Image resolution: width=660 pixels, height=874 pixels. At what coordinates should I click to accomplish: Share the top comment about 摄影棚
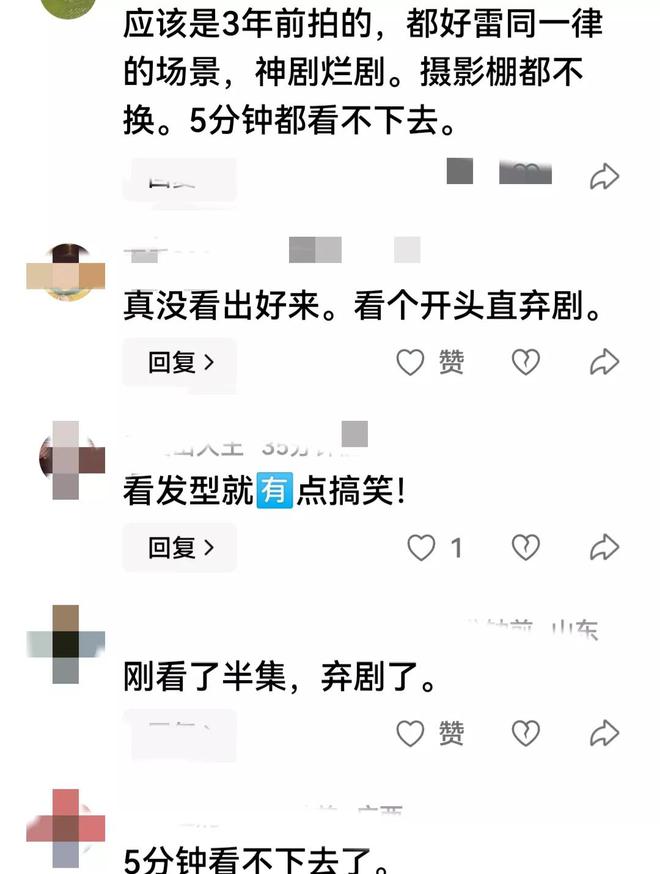tap(605, 177)
